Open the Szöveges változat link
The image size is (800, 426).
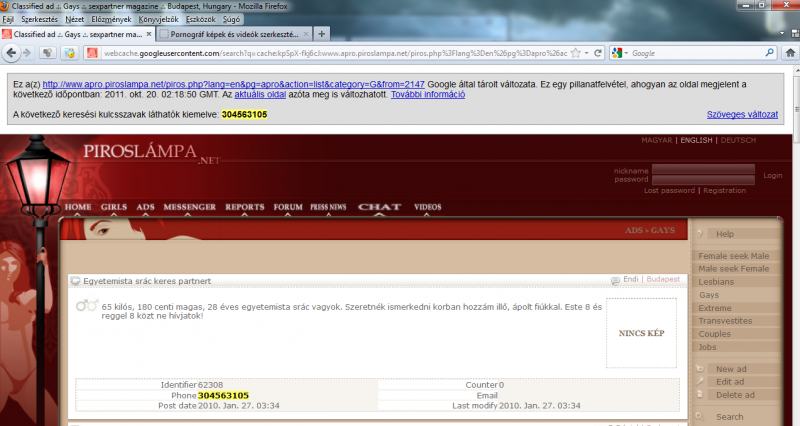pos(742,115)
